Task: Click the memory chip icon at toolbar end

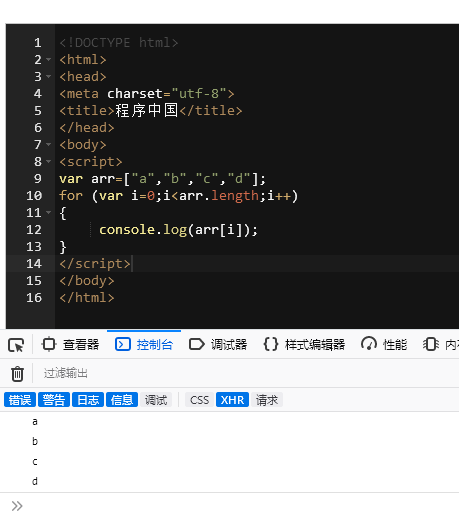Action: (x=431, y=344)
